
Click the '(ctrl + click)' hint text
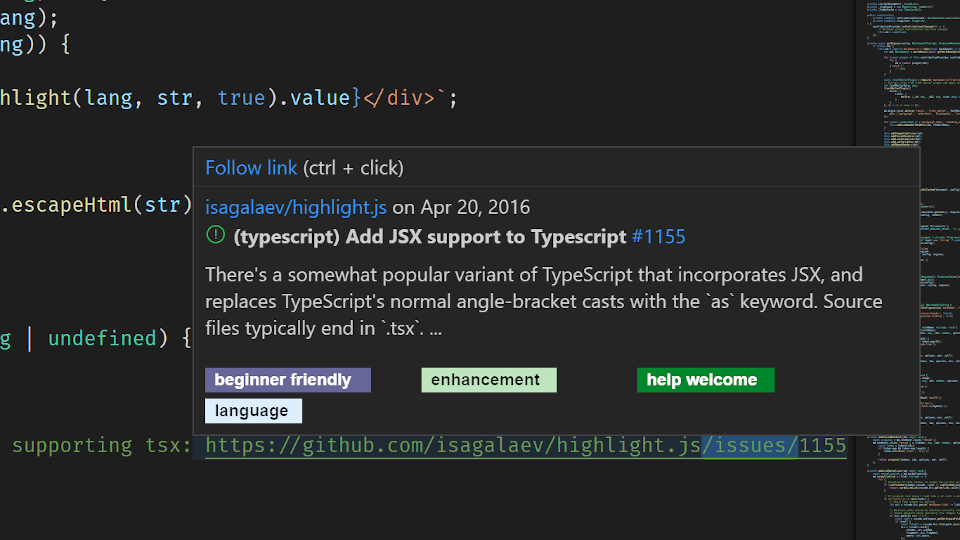click(x=353, y=168)
